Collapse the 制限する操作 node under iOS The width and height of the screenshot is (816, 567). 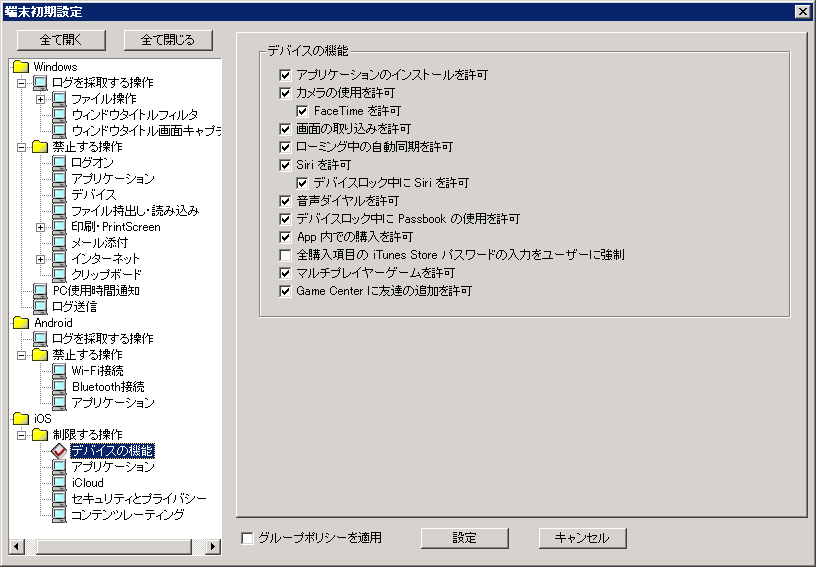(21, 435)
